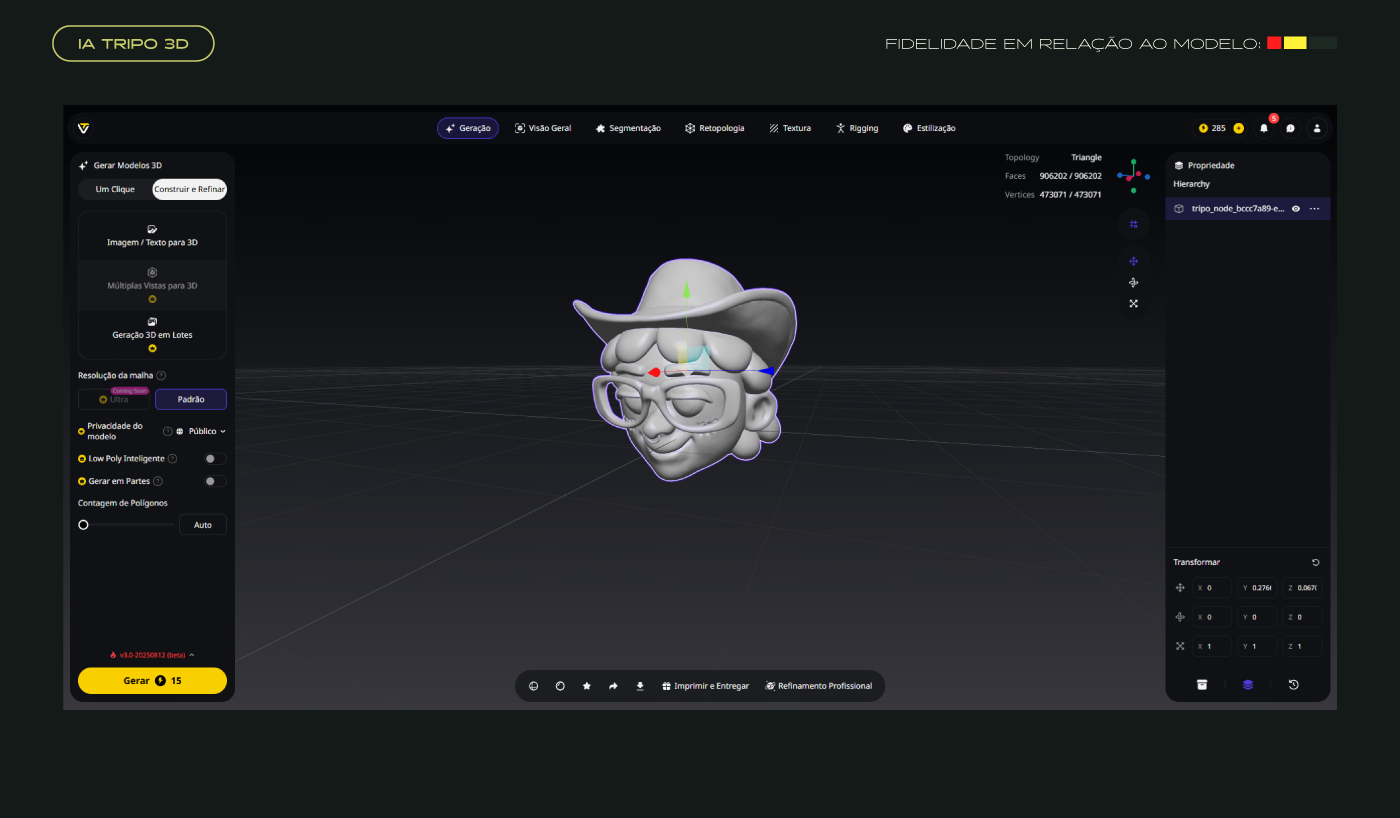Expand the v3.0-20250812 version selector
The height and width of the screenshot is (818, 1400).
click(152, 655)
